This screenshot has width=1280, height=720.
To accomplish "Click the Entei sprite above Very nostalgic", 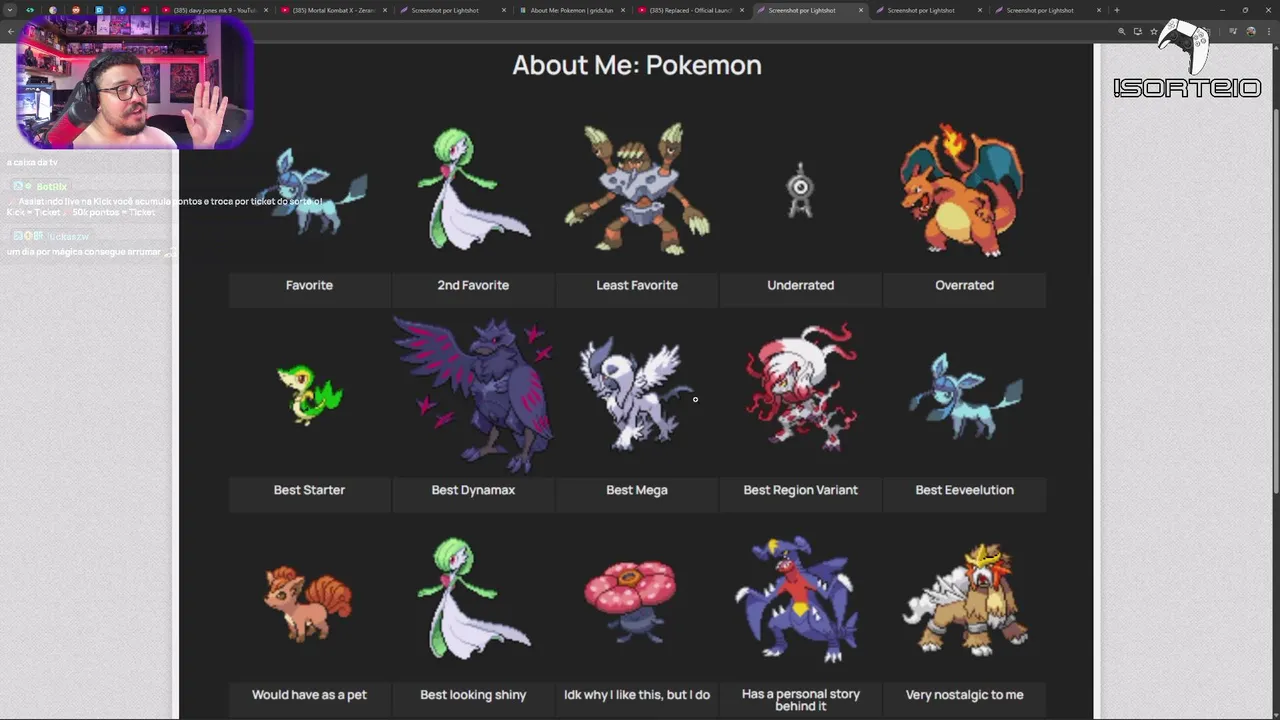I will pyautogui.click(x=965, y=598).
